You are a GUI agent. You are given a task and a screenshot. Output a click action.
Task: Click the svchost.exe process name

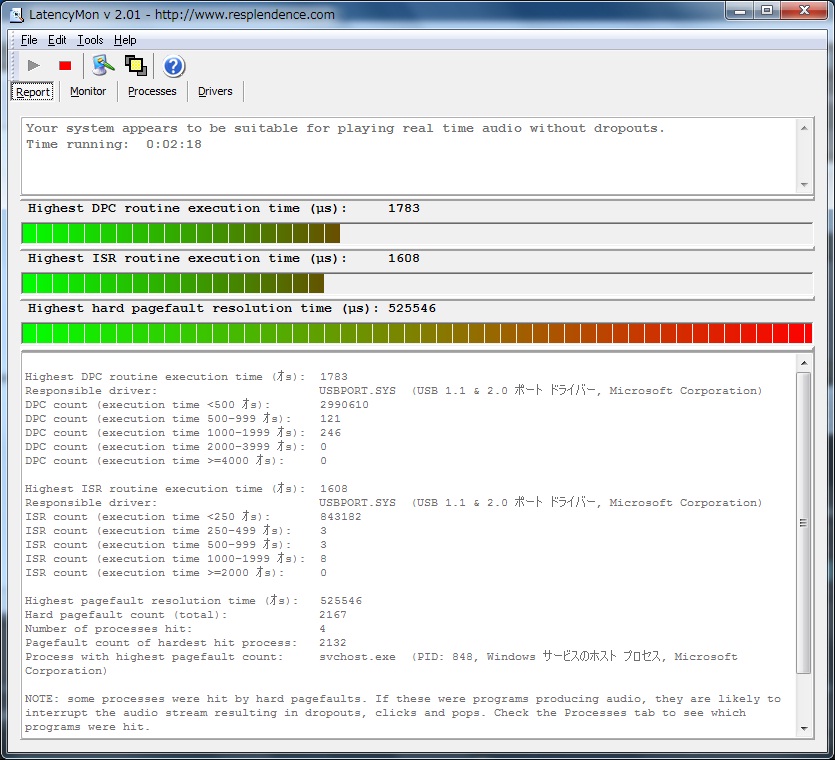[357, 657]
